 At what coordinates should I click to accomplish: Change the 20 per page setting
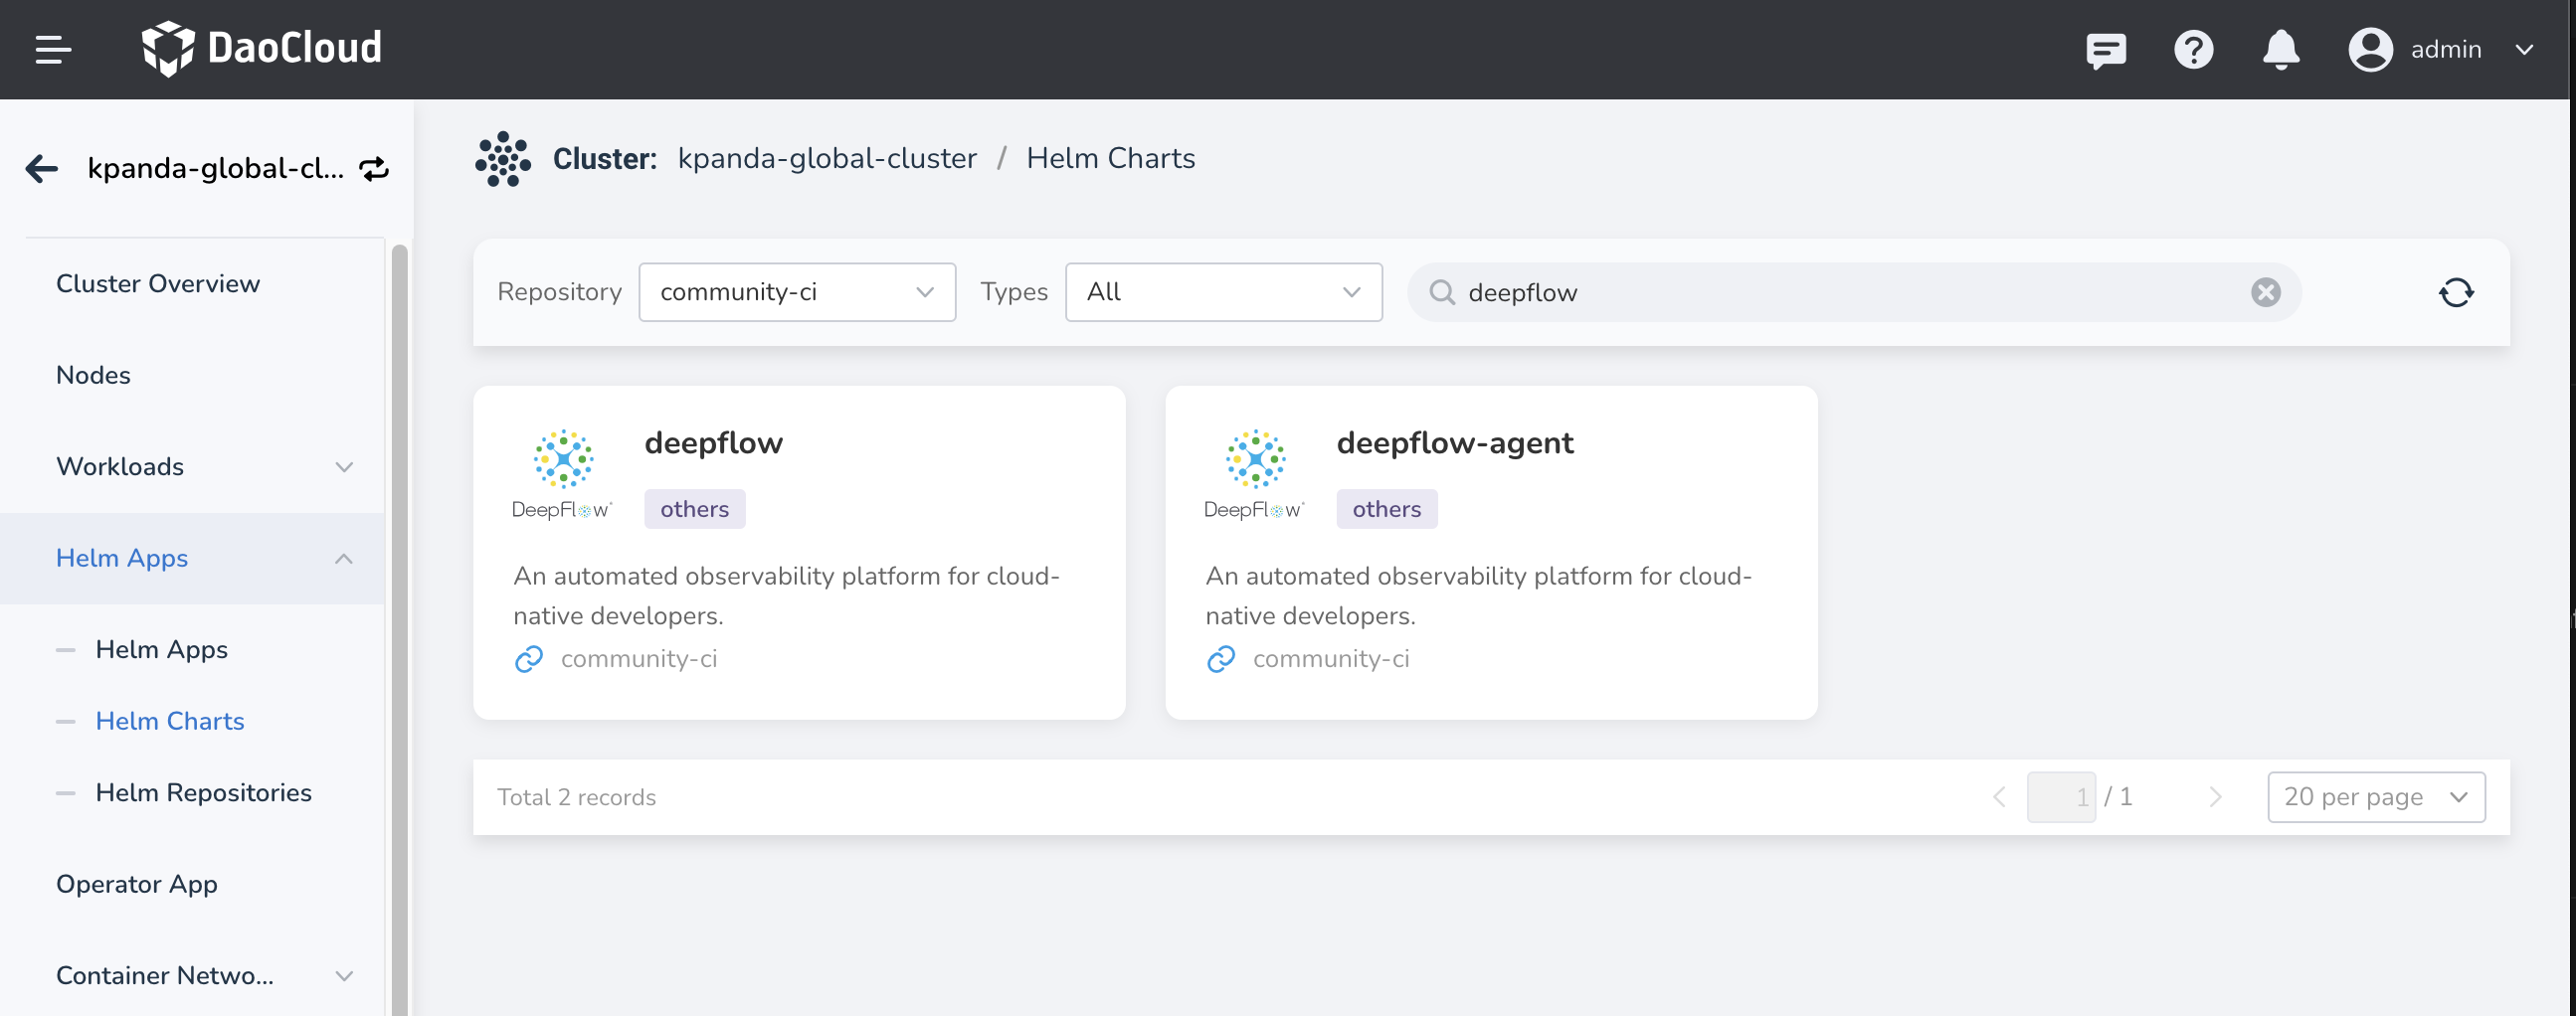2375,797
